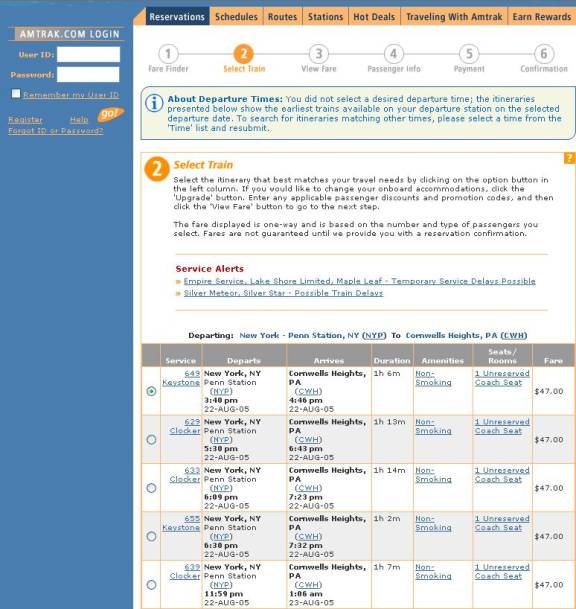The width and height of the screenshot is (576, 609).
Task: Click the orange go! login button
Action: tap(111, 114)
